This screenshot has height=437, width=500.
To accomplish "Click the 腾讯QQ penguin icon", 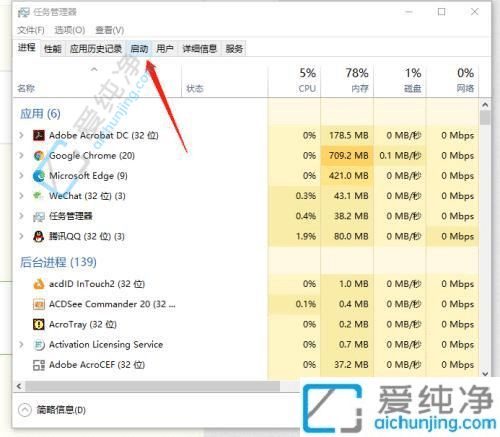I will click(39, 236).
